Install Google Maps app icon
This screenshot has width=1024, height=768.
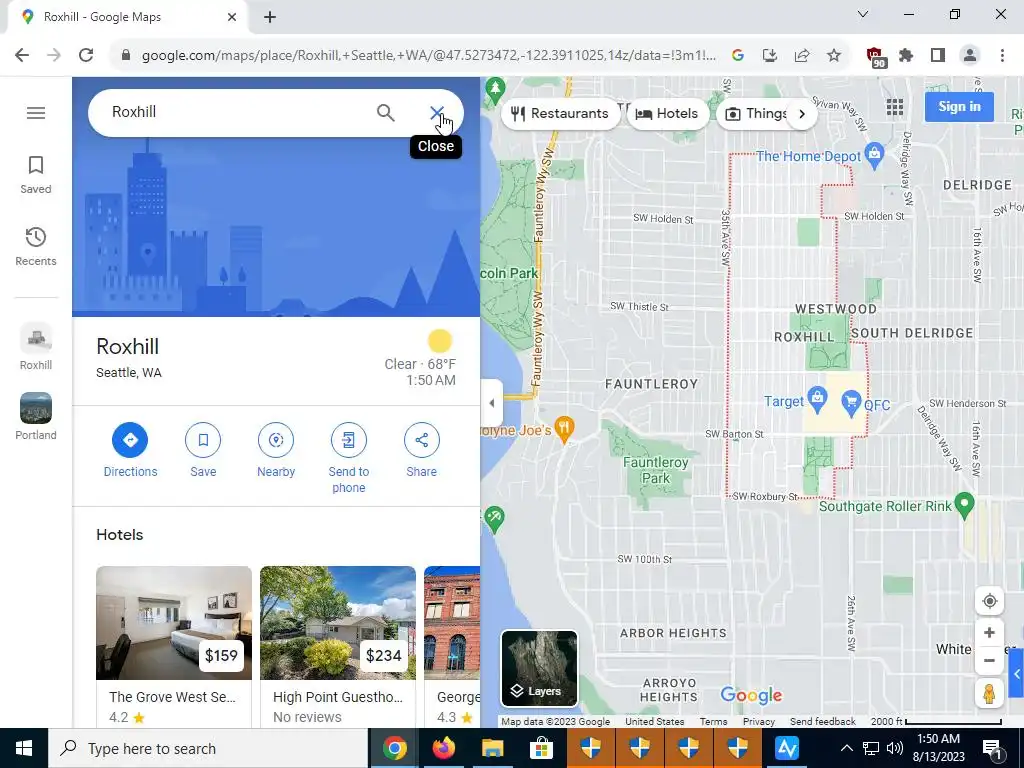(770, 56)
